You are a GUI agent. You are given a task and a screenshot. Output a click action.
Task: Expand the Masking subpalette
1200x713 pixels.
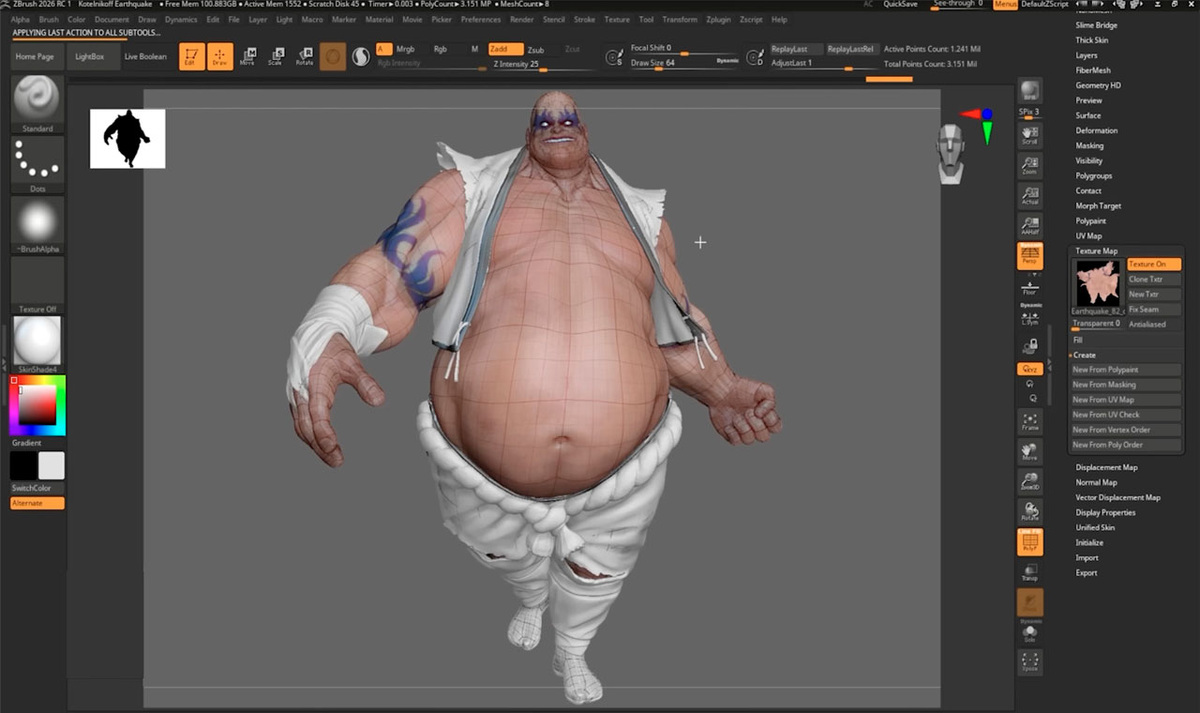(x=1090, y=145)
